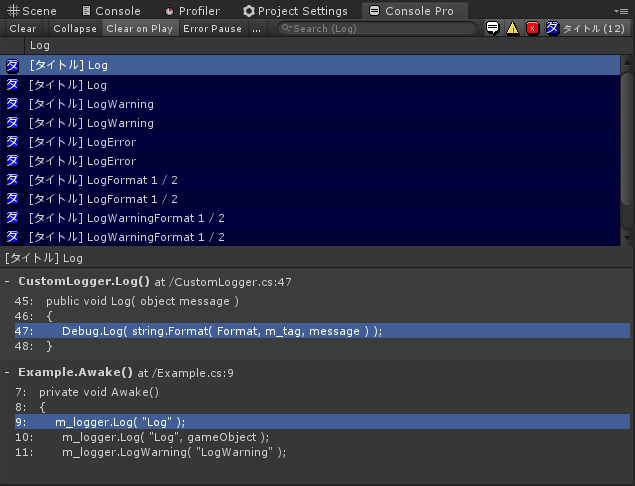Click source line 7 private void Awake()
635x486 pixels.
[x=322, y=392]
